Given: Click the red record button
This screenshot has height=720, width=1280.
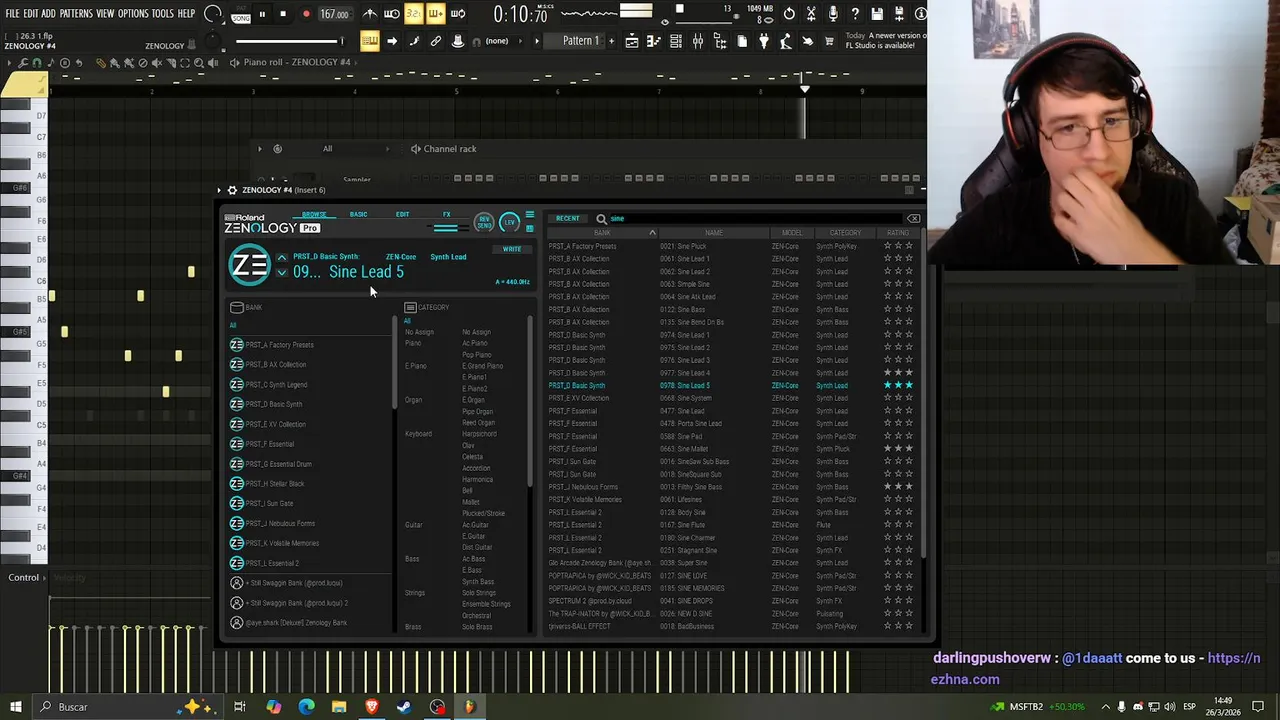Looking at the screenshot, I should [306, 14].
